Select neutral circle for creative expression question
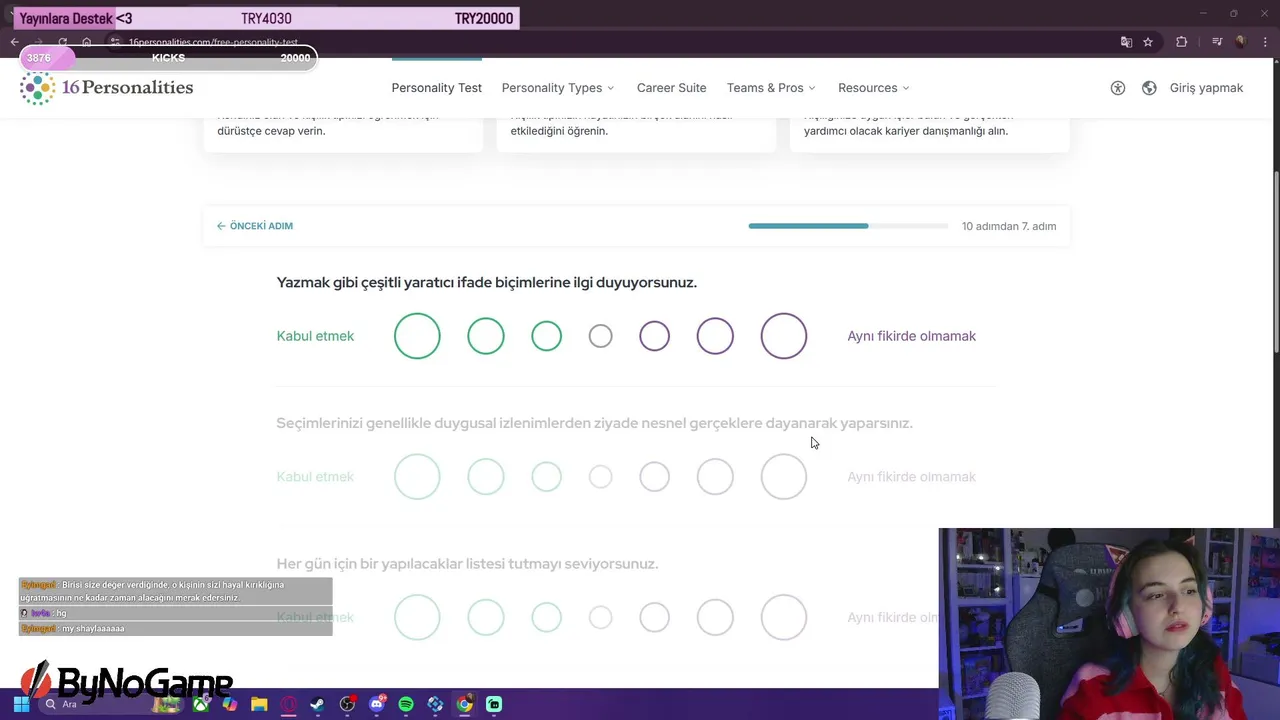The width and height of the screenshot is (1280, 720). pyautogui.click(x=600, y=336)
